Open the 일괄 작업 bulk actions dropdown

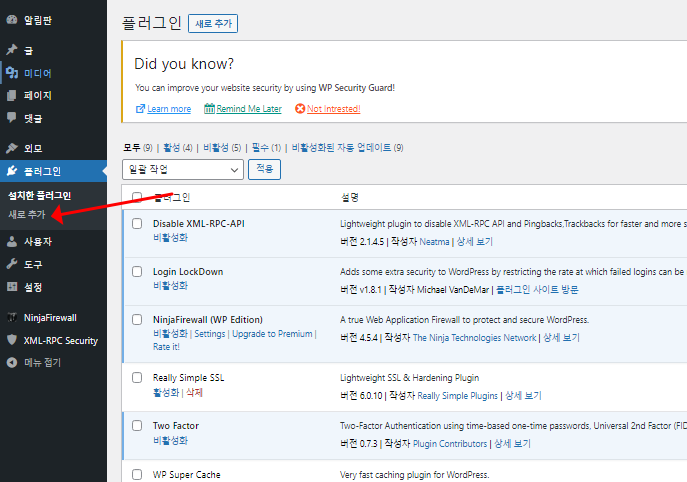coord(183,170)
